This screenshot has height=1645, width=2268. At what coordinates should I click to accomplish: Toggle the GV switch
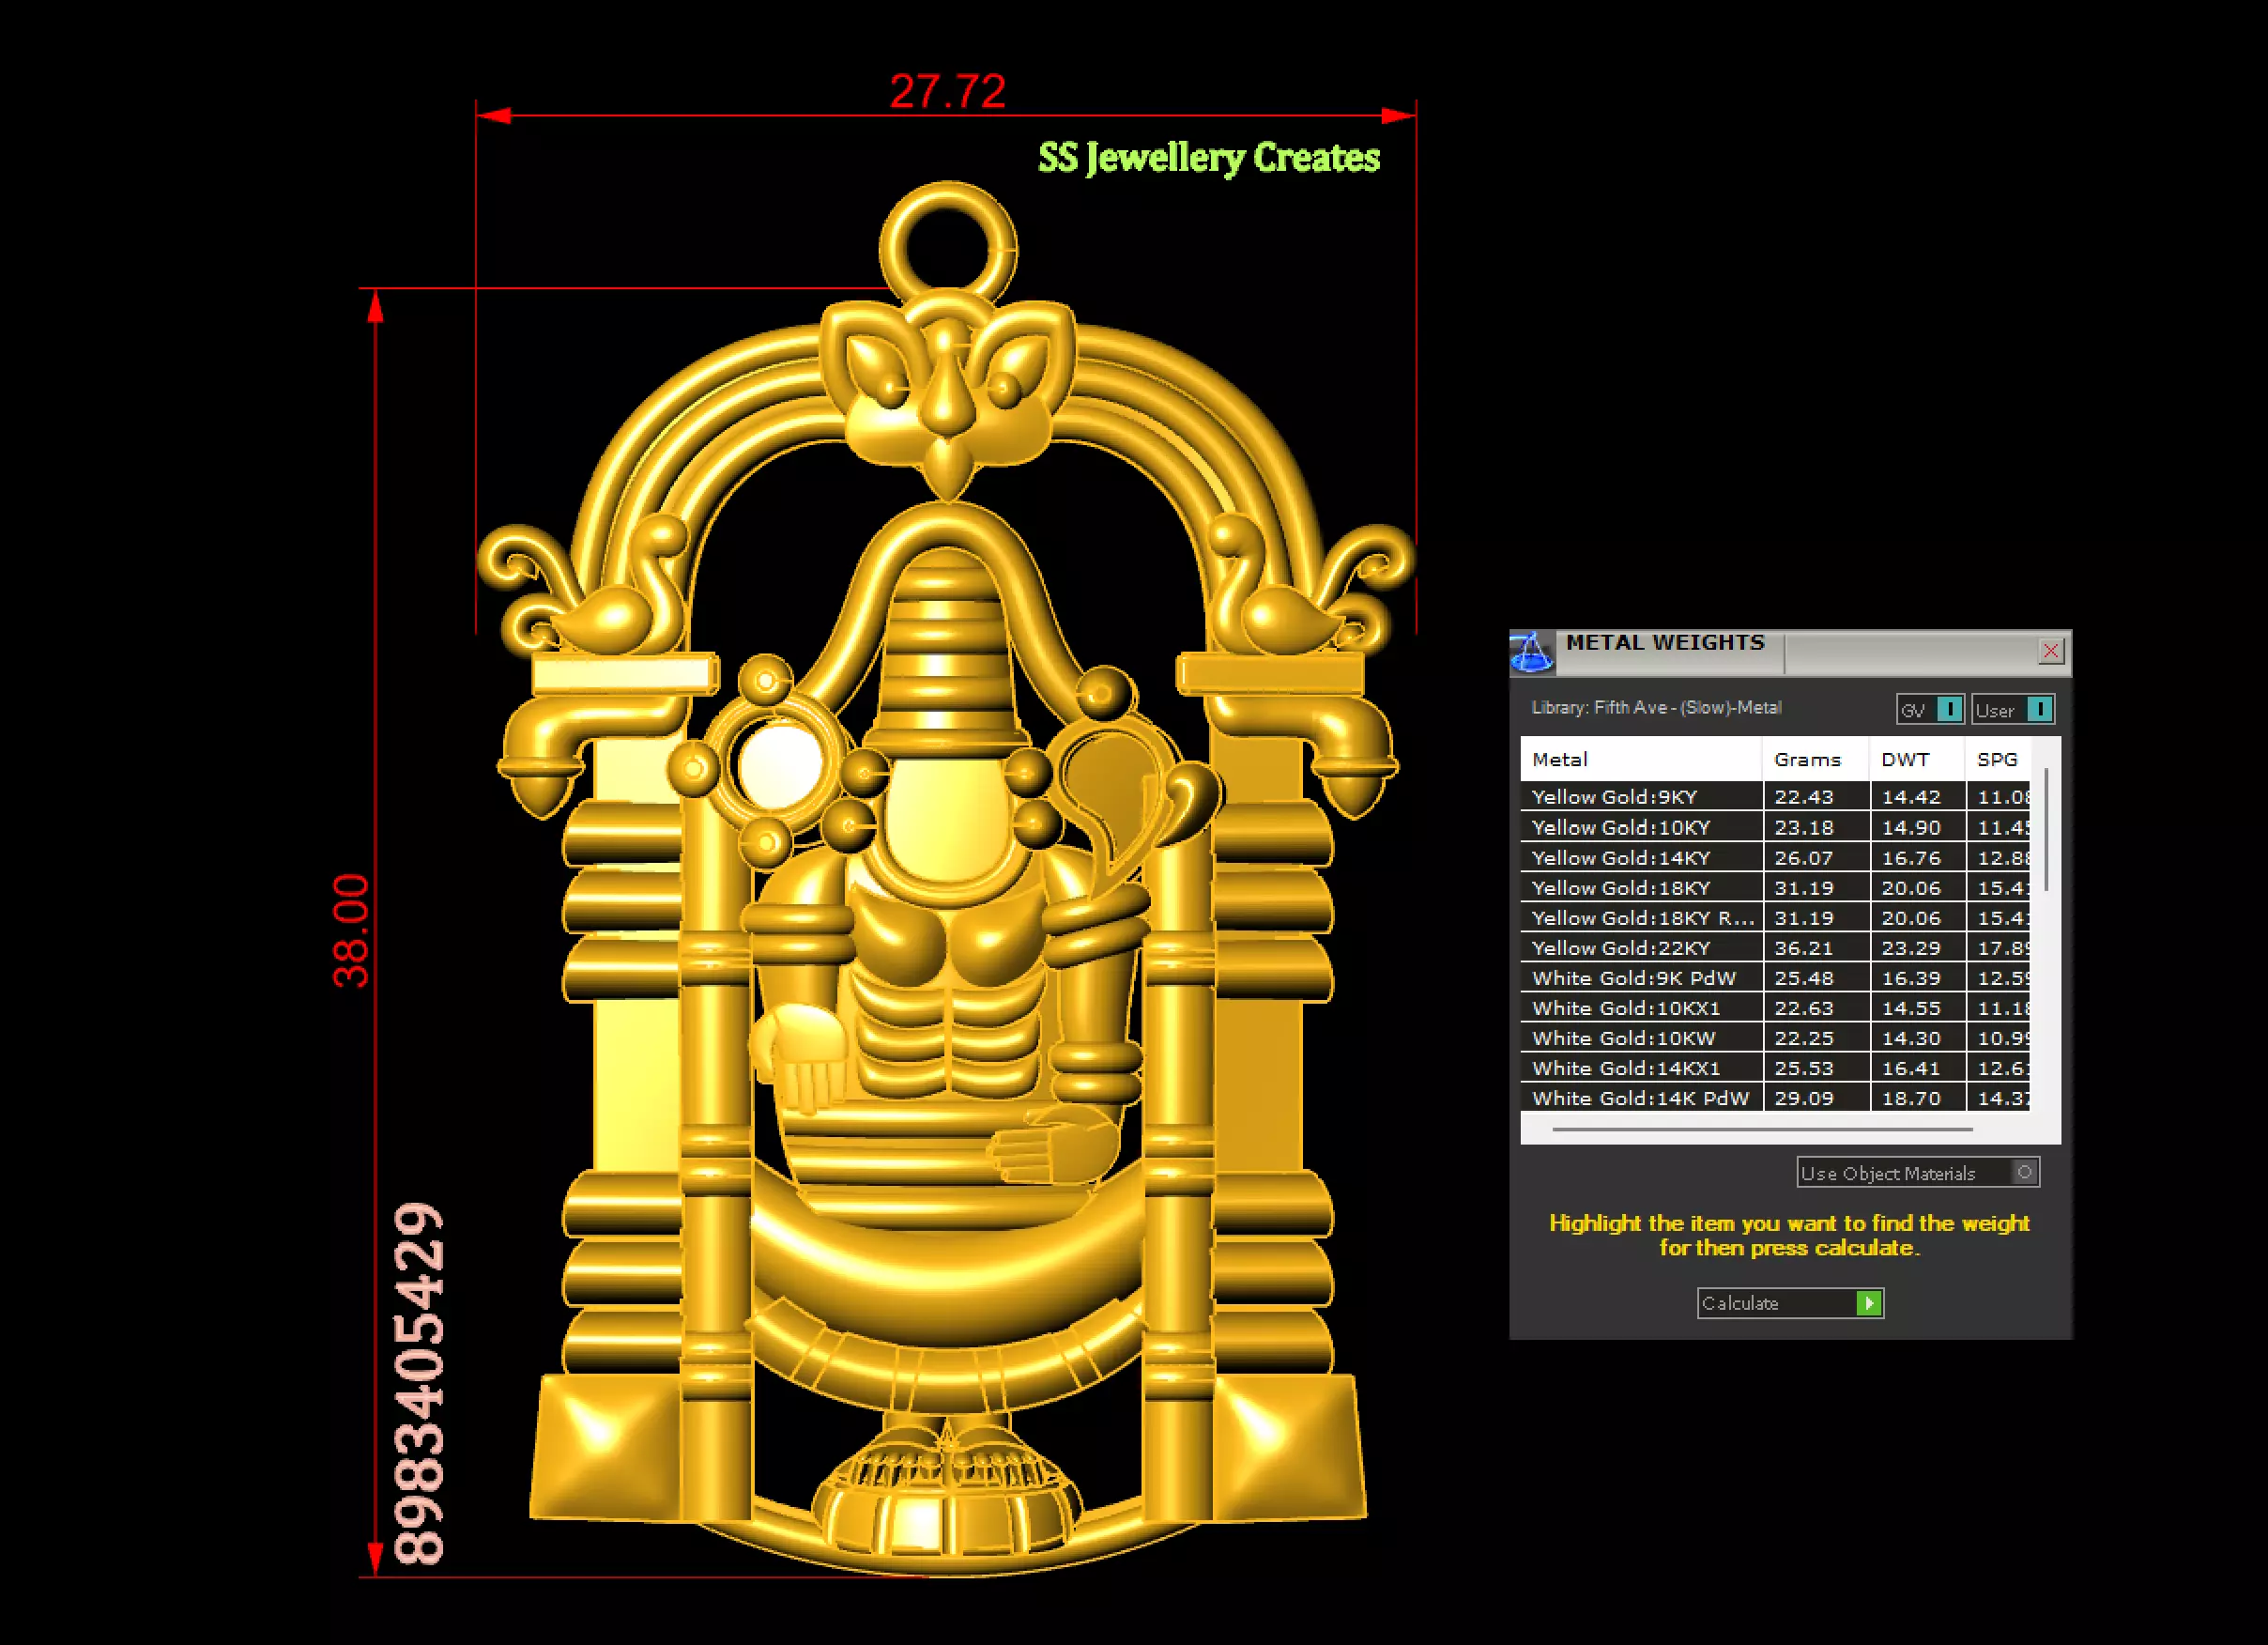[1930, 709]
